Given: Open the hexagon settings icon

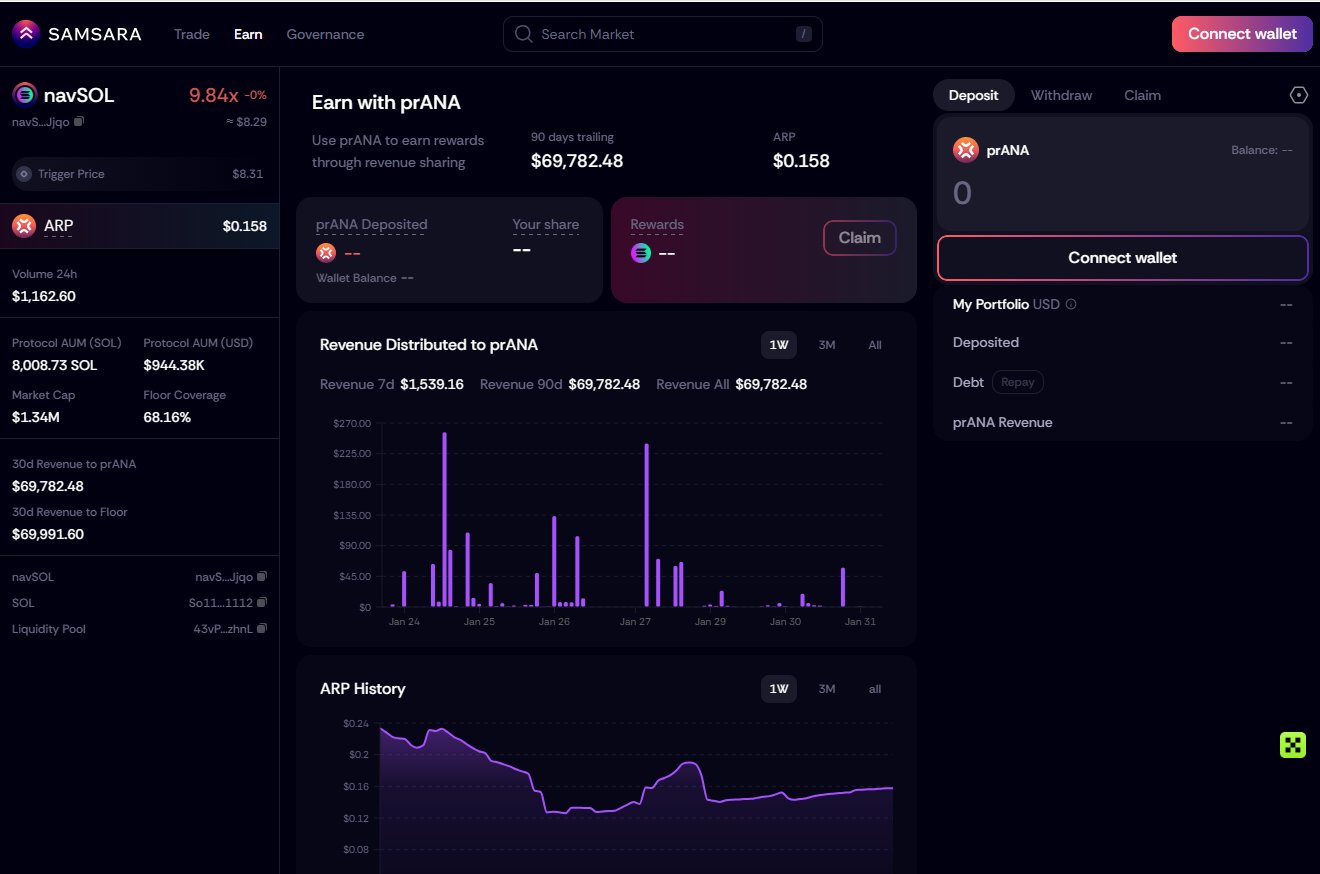Looking at the screenshot, I should (1298, 95).
